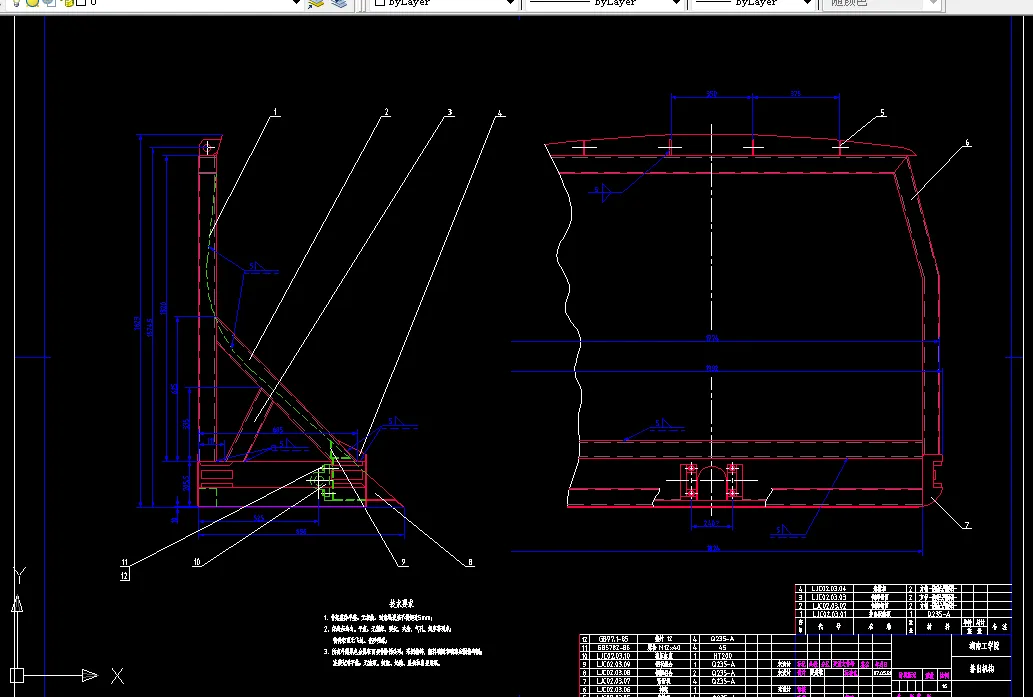Select balloon number 6 on front view
Image resolution: width=1033 pixels, height=697 pixels.
[967, 142]
